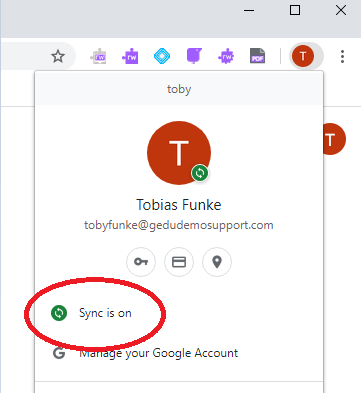Open saved passwords key icon
361x393 pixels.
click(141, 262)
